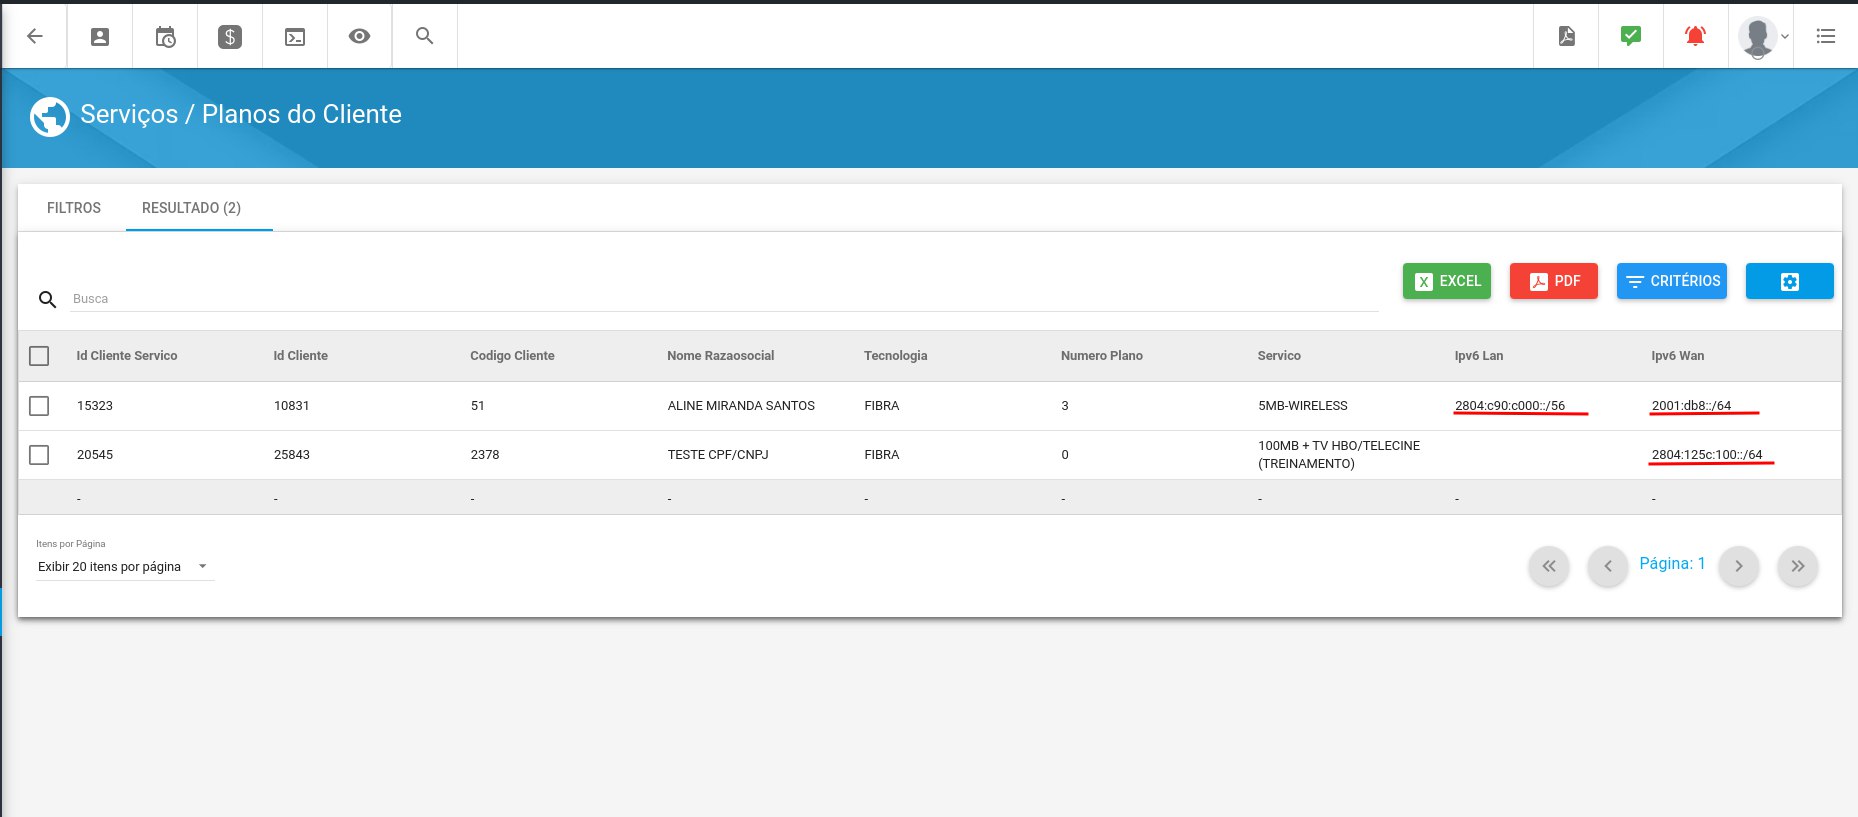Open the blue table settings gear button
The width and height of the screenshot is (1858, 817).
coord(1790,281)
